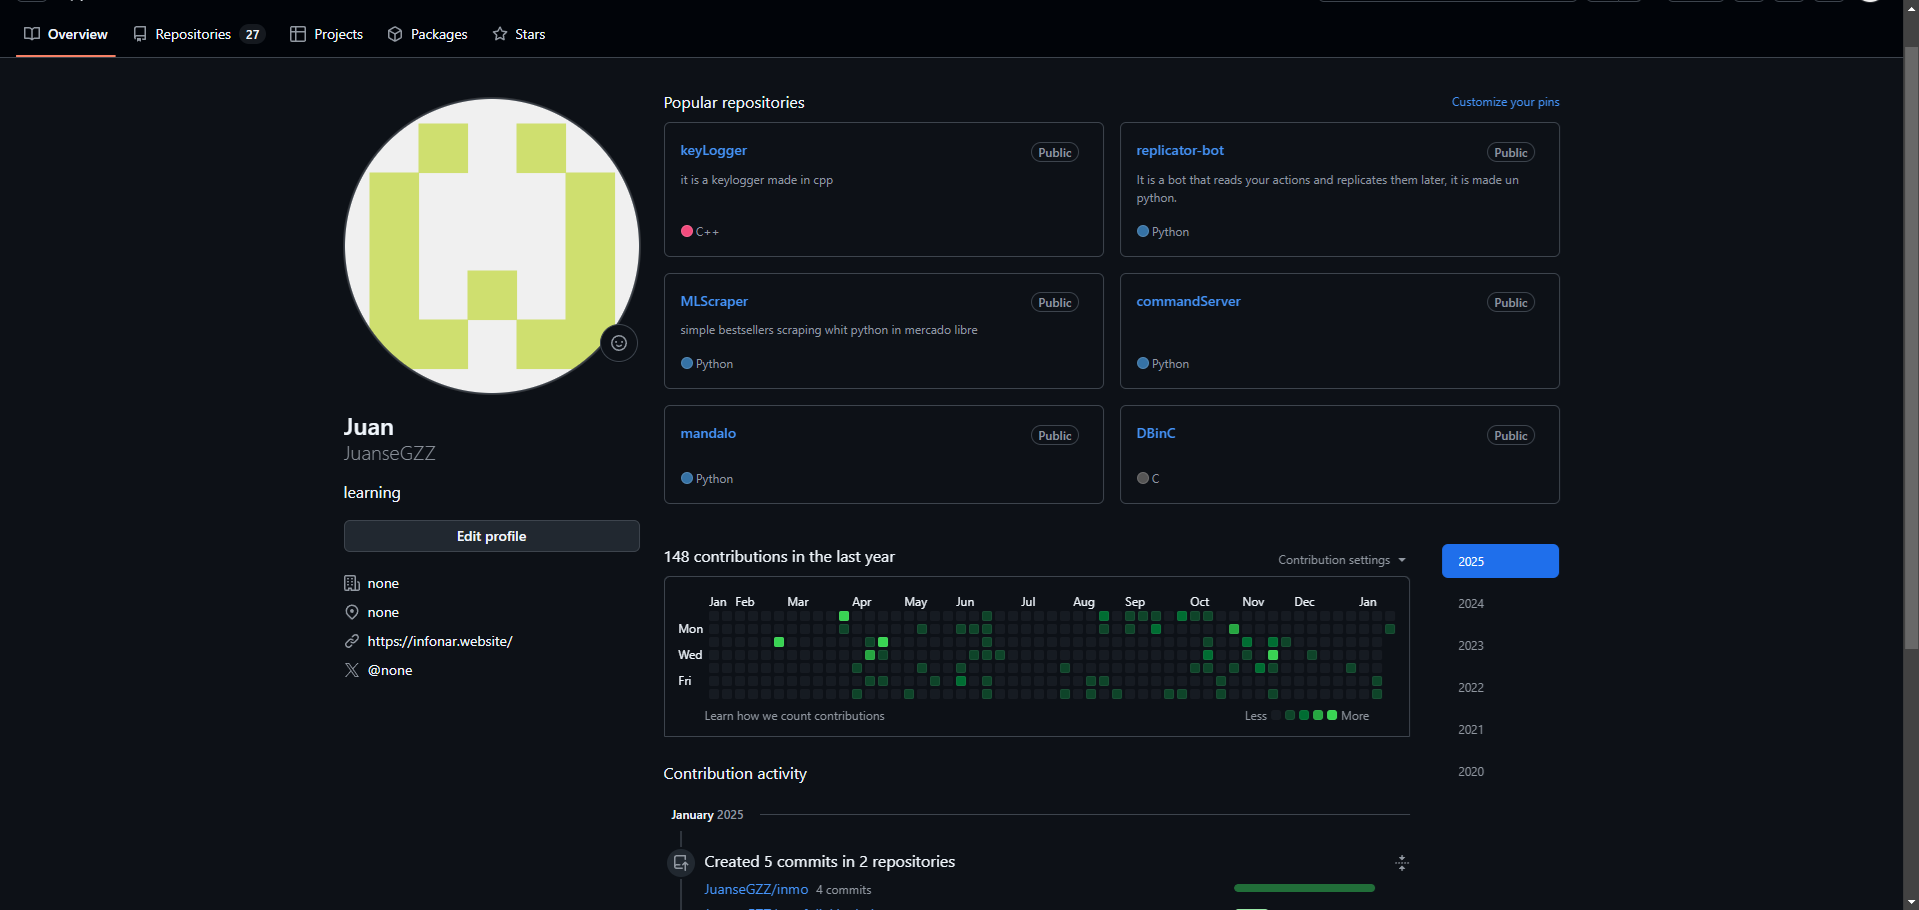
Task: Open the MLScraper repository
Action: pos(714,301)
